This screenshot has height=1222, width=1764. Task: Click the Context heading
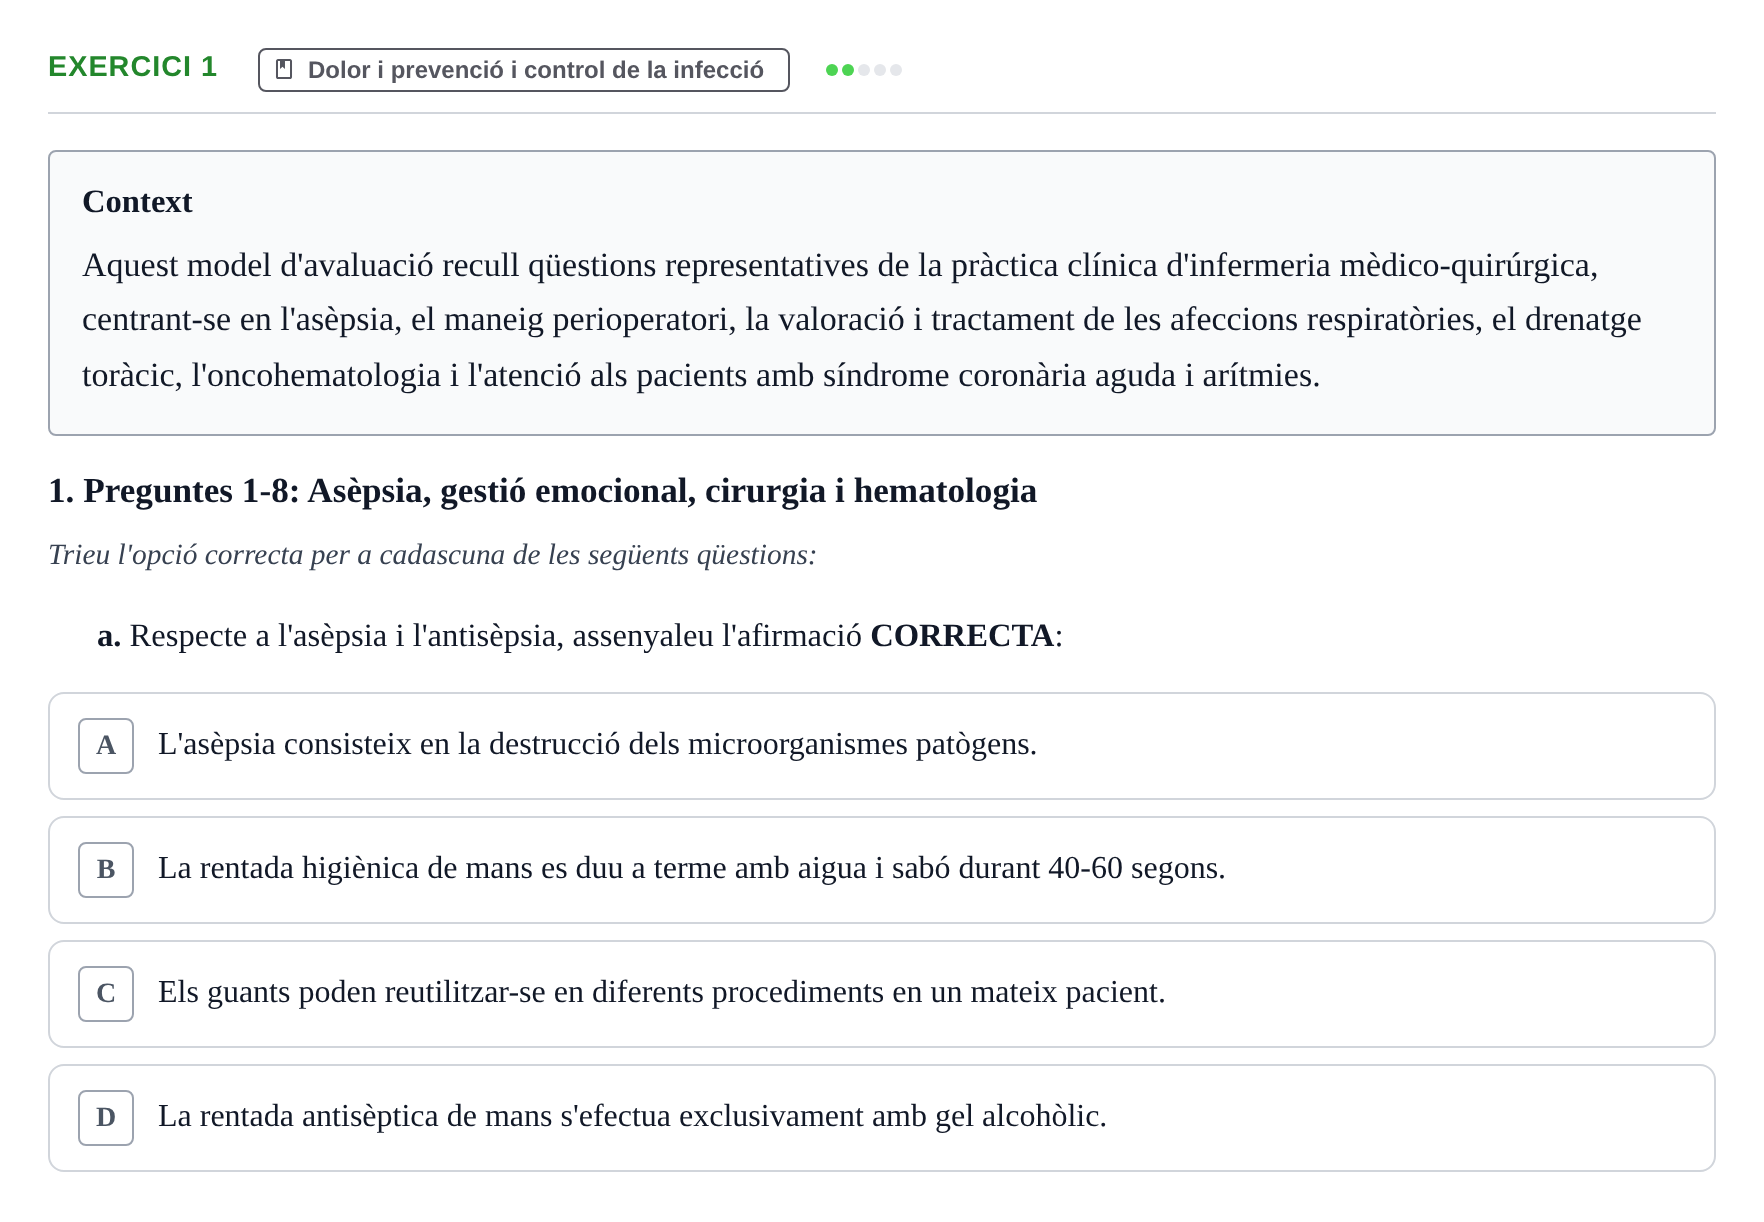(x=137, y=202)
